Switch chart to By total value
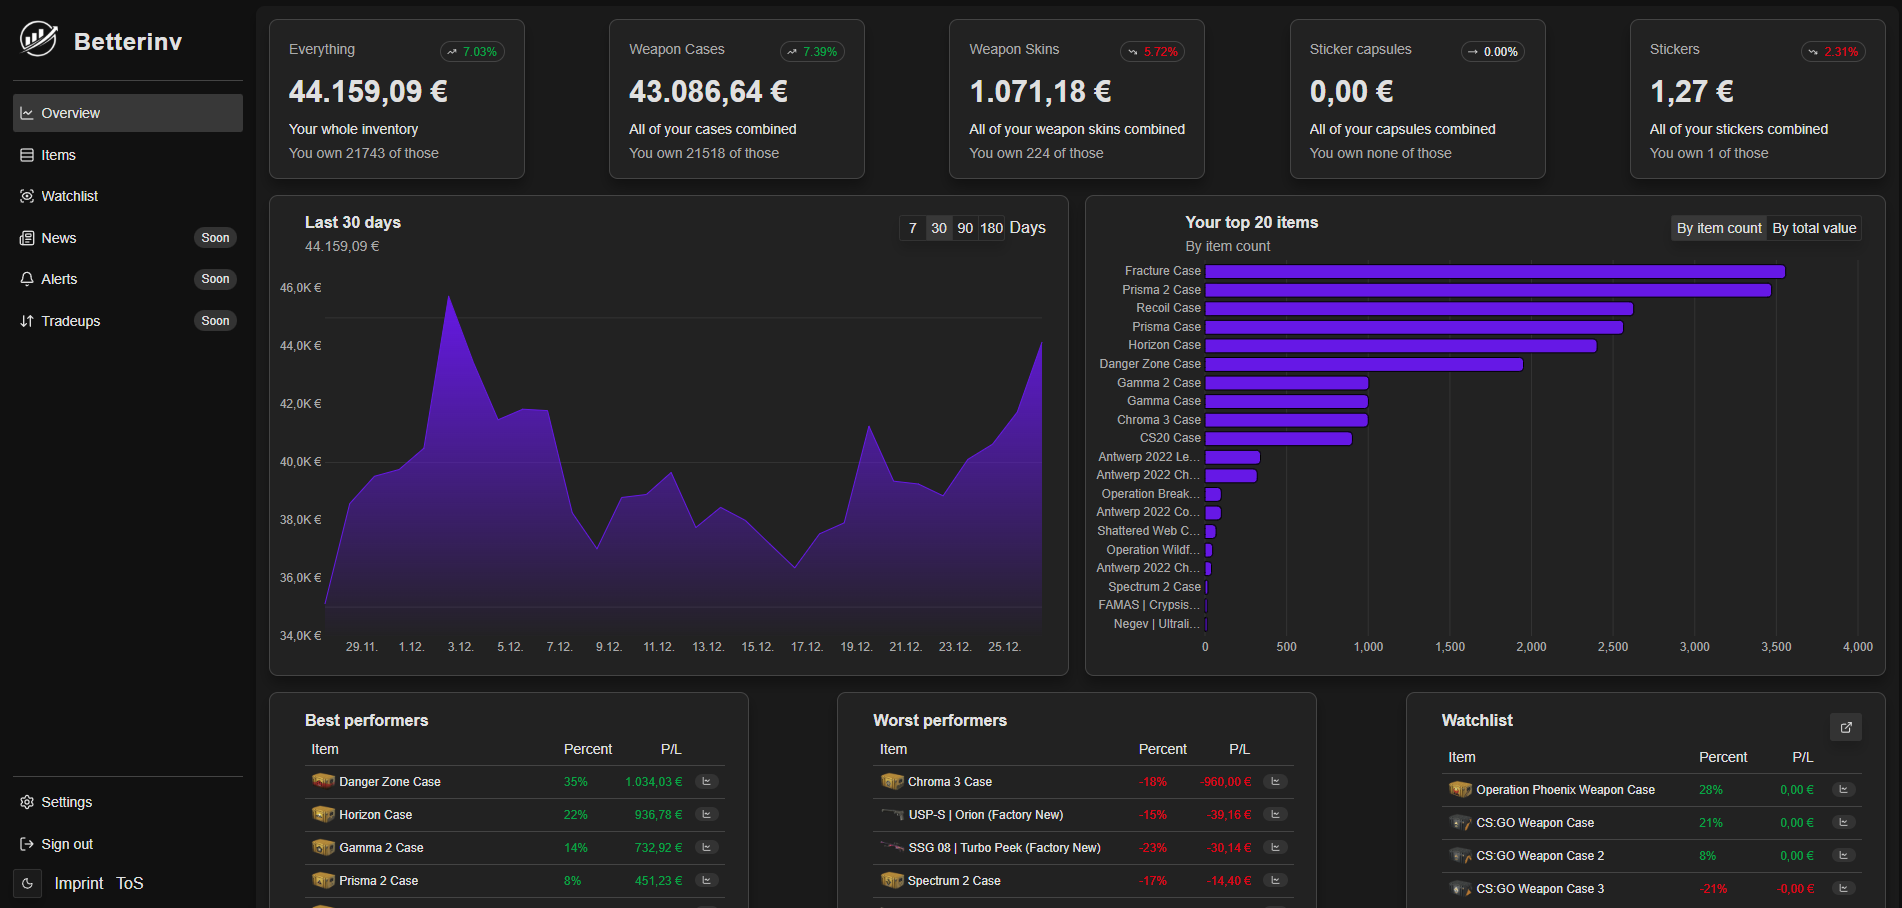Viewport: 1902px width, 908px height. click(x=1813, y=228)
